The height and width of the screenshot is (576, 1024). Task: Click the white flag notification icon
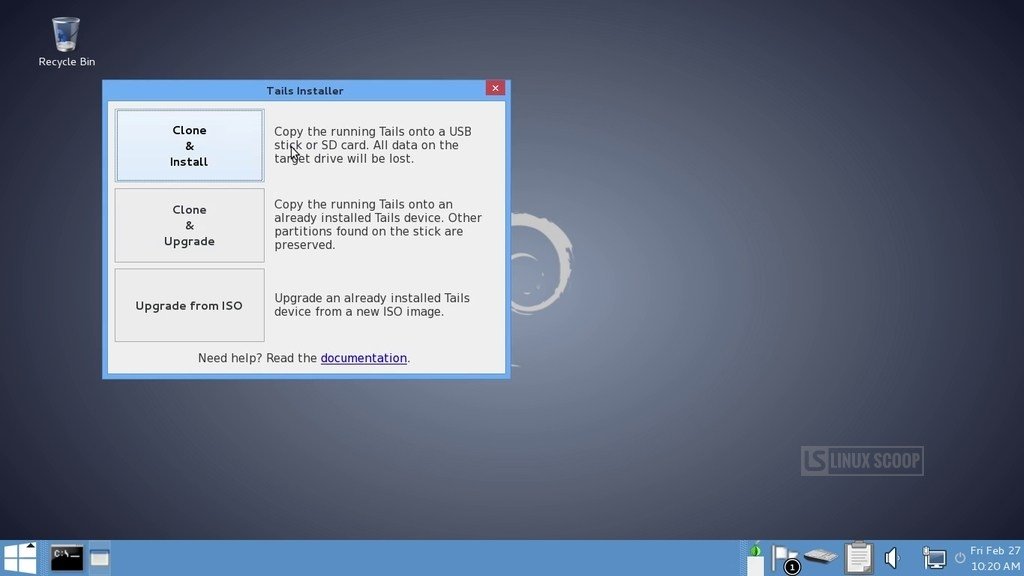coord(784,559)
